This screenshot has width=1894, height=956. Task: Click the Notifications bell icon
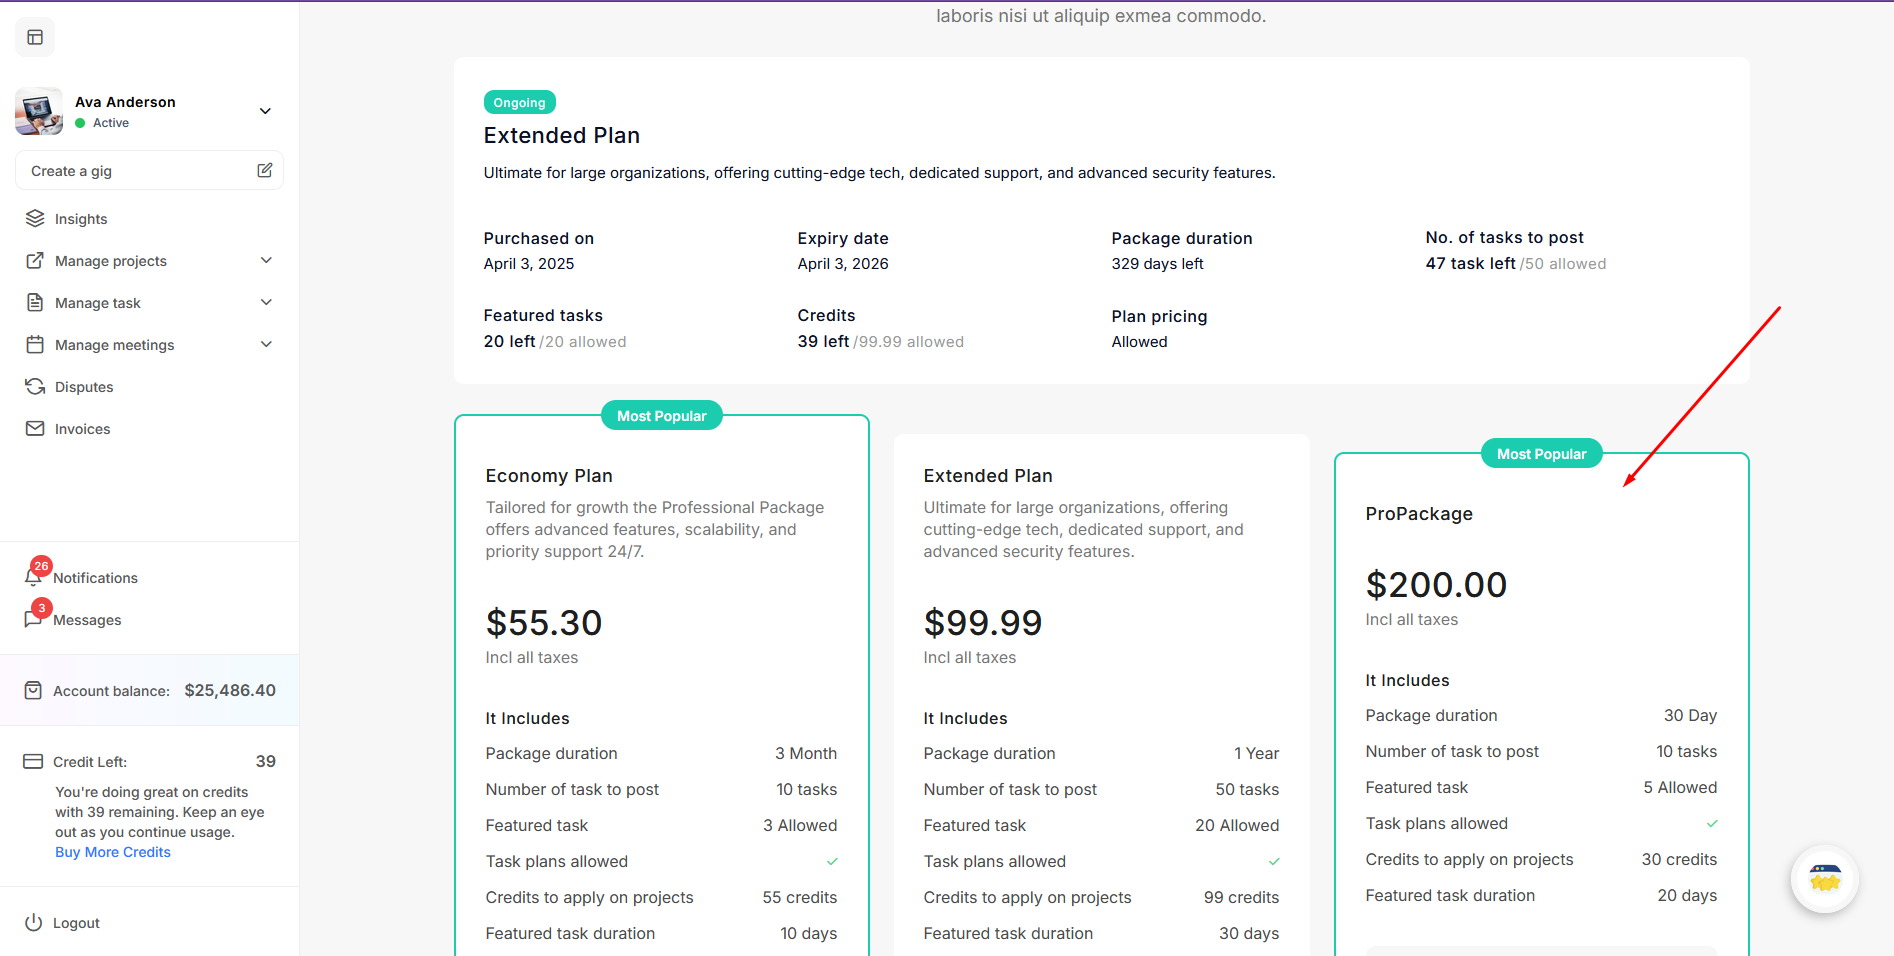tap(33, 577)
